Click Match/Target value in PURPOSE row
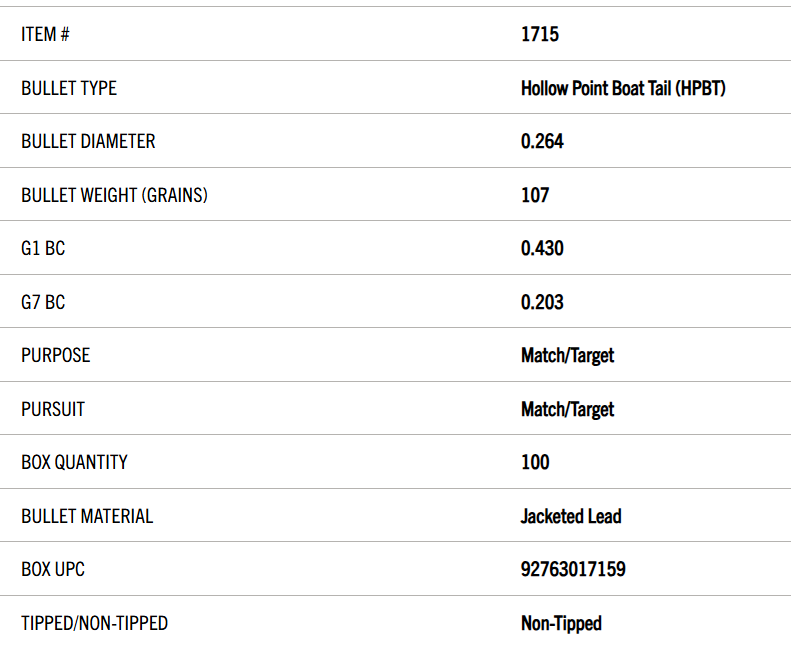The image size is (791, 657). coord(568,356)
